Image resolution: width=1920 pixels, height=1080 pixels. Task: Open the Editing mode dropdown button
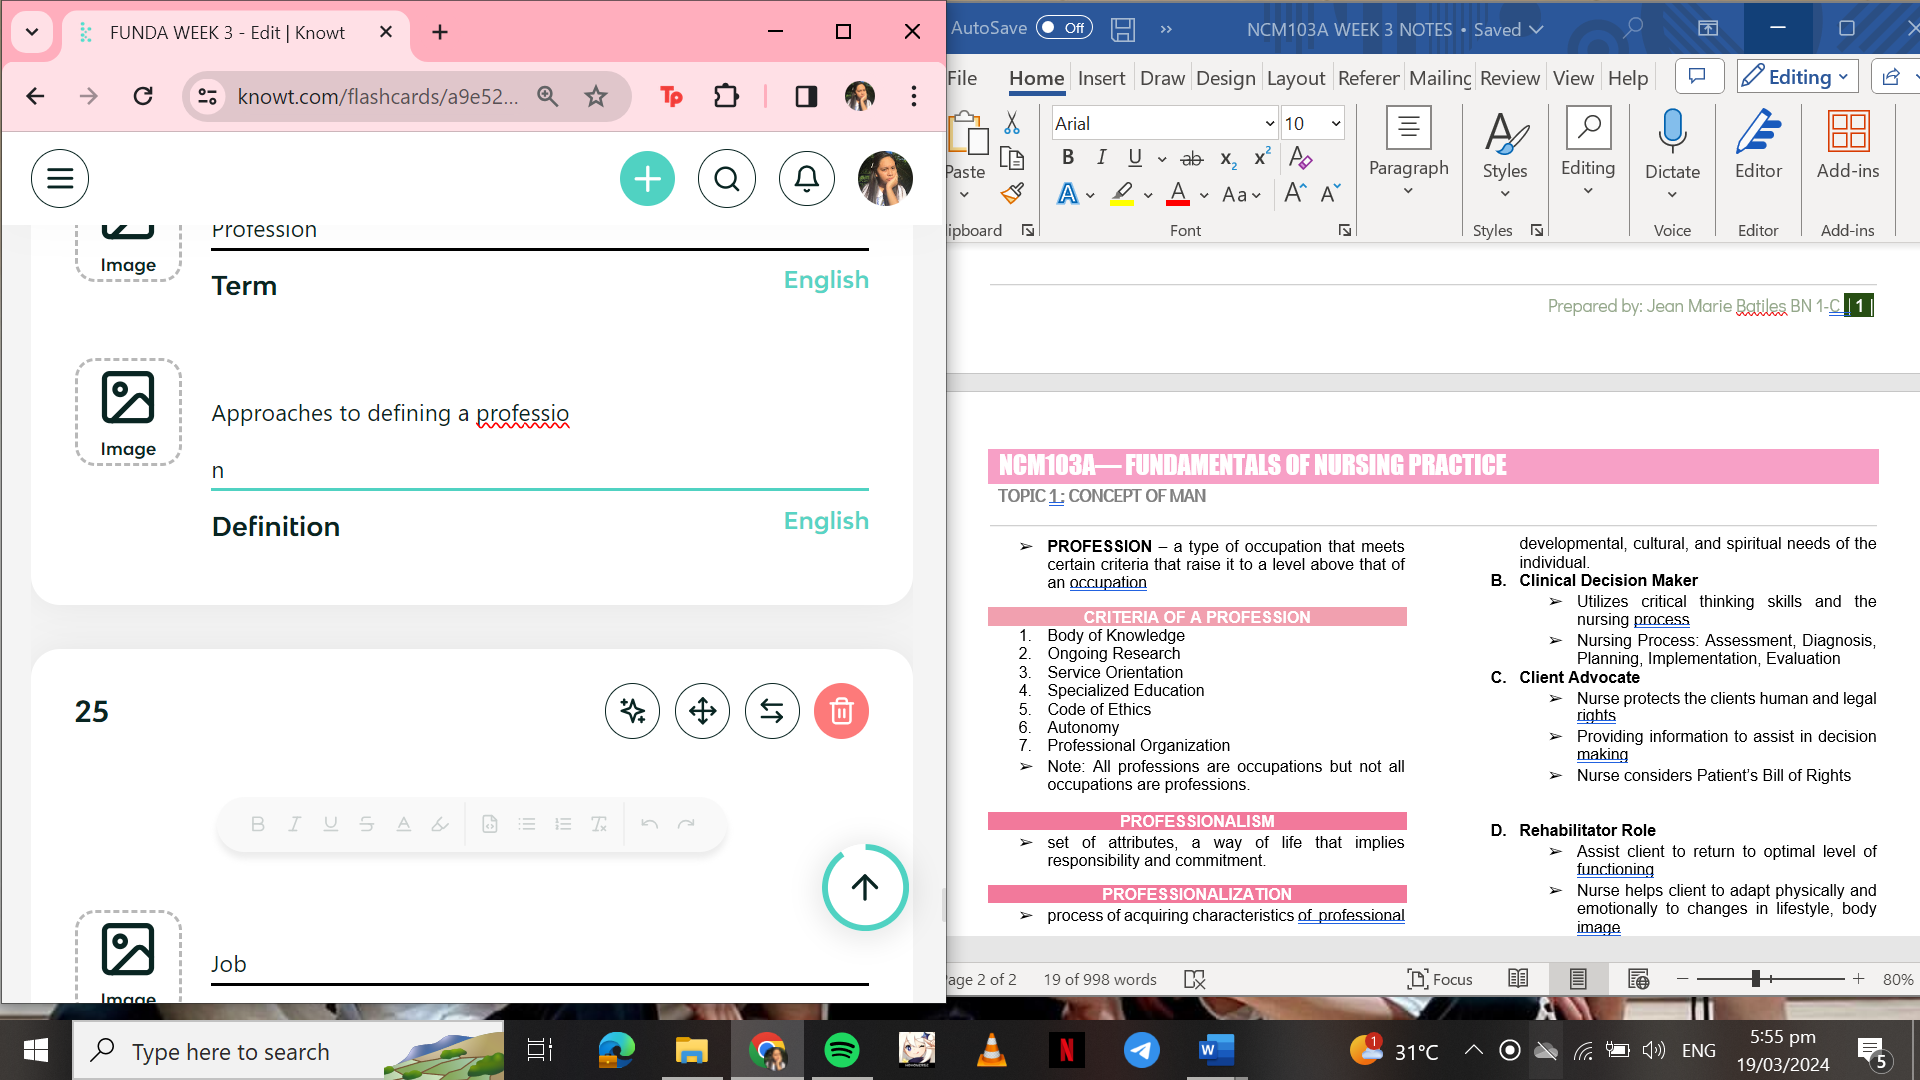tap(1798, 77)
